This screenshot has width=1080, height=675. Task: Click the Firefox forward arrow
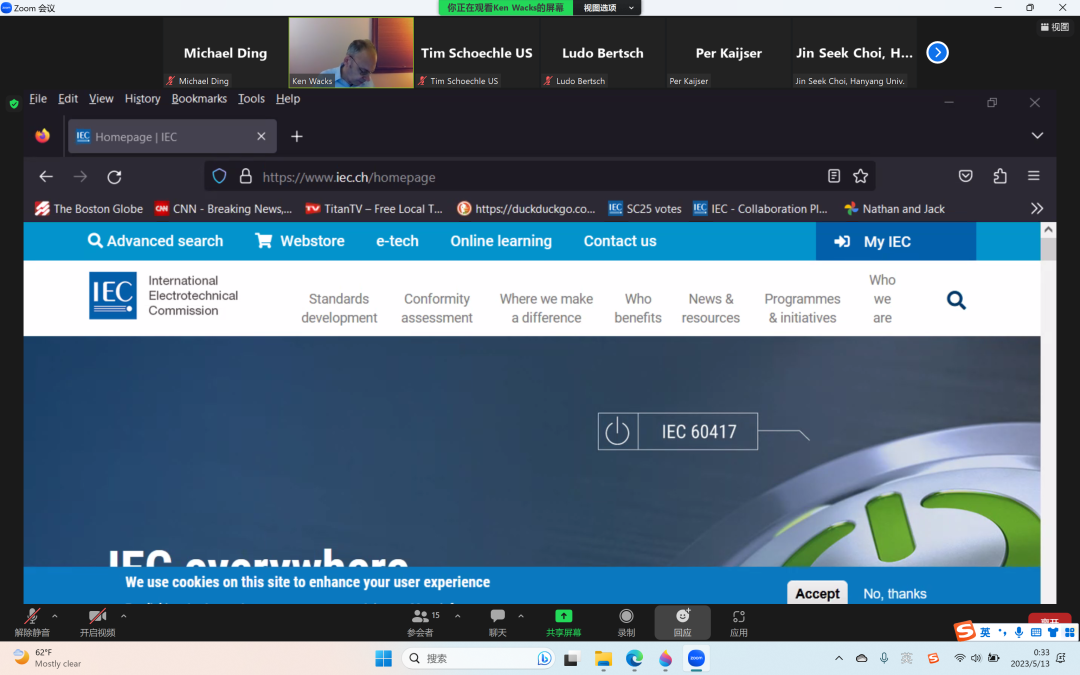tap(81, 177)
